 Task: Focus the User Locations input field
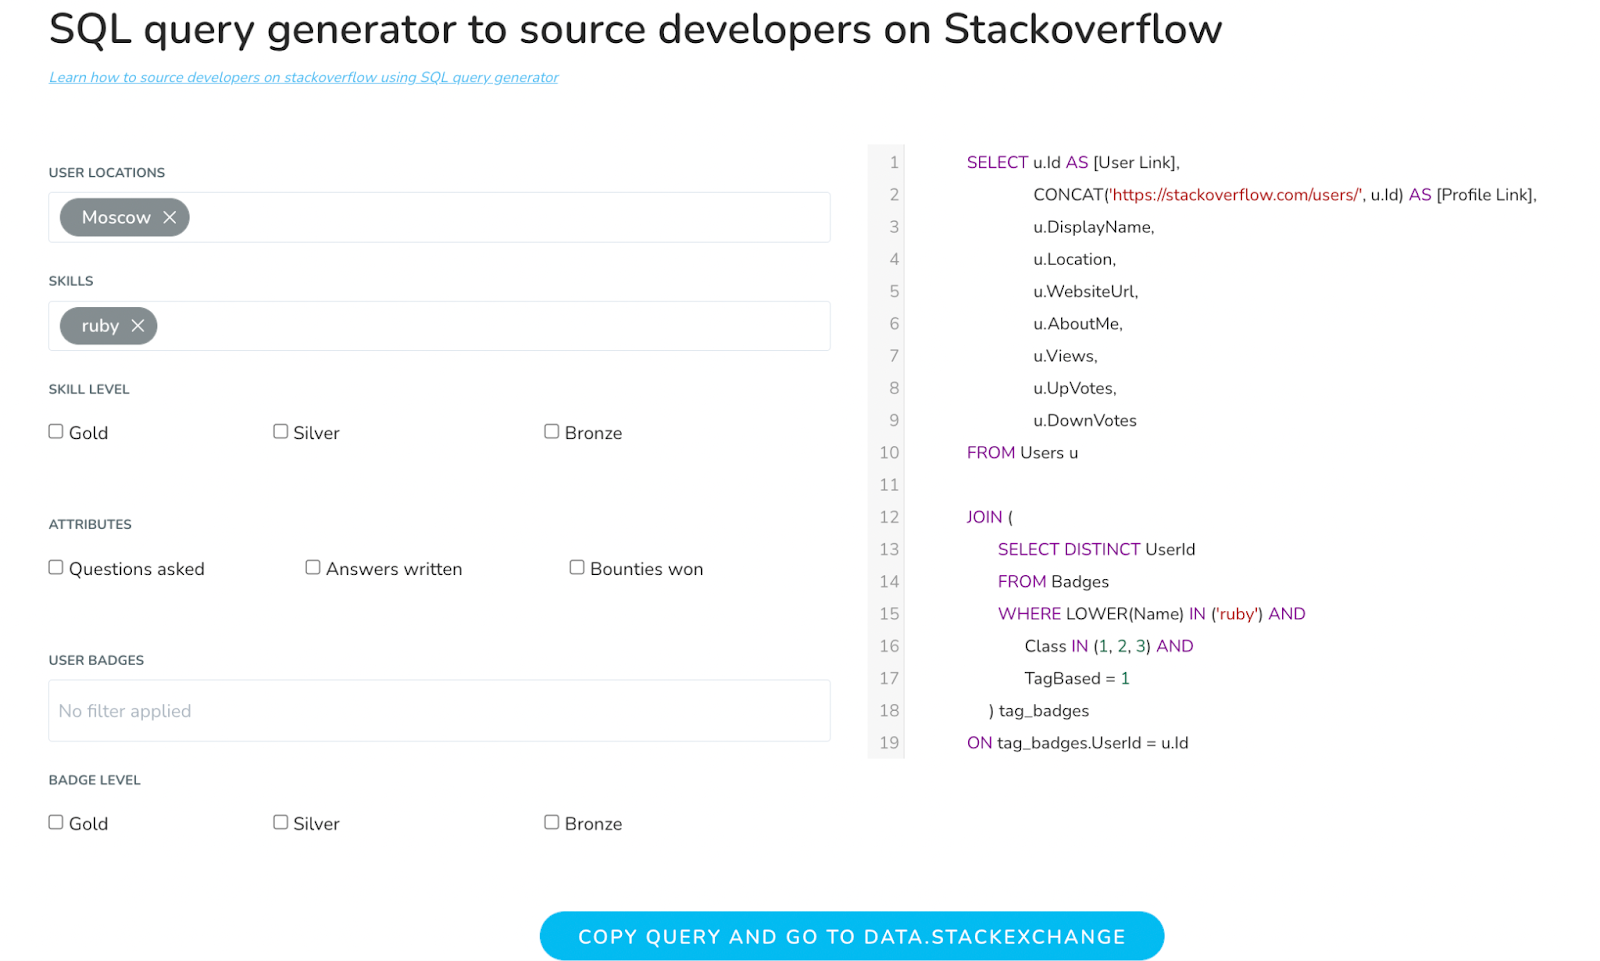439,217
